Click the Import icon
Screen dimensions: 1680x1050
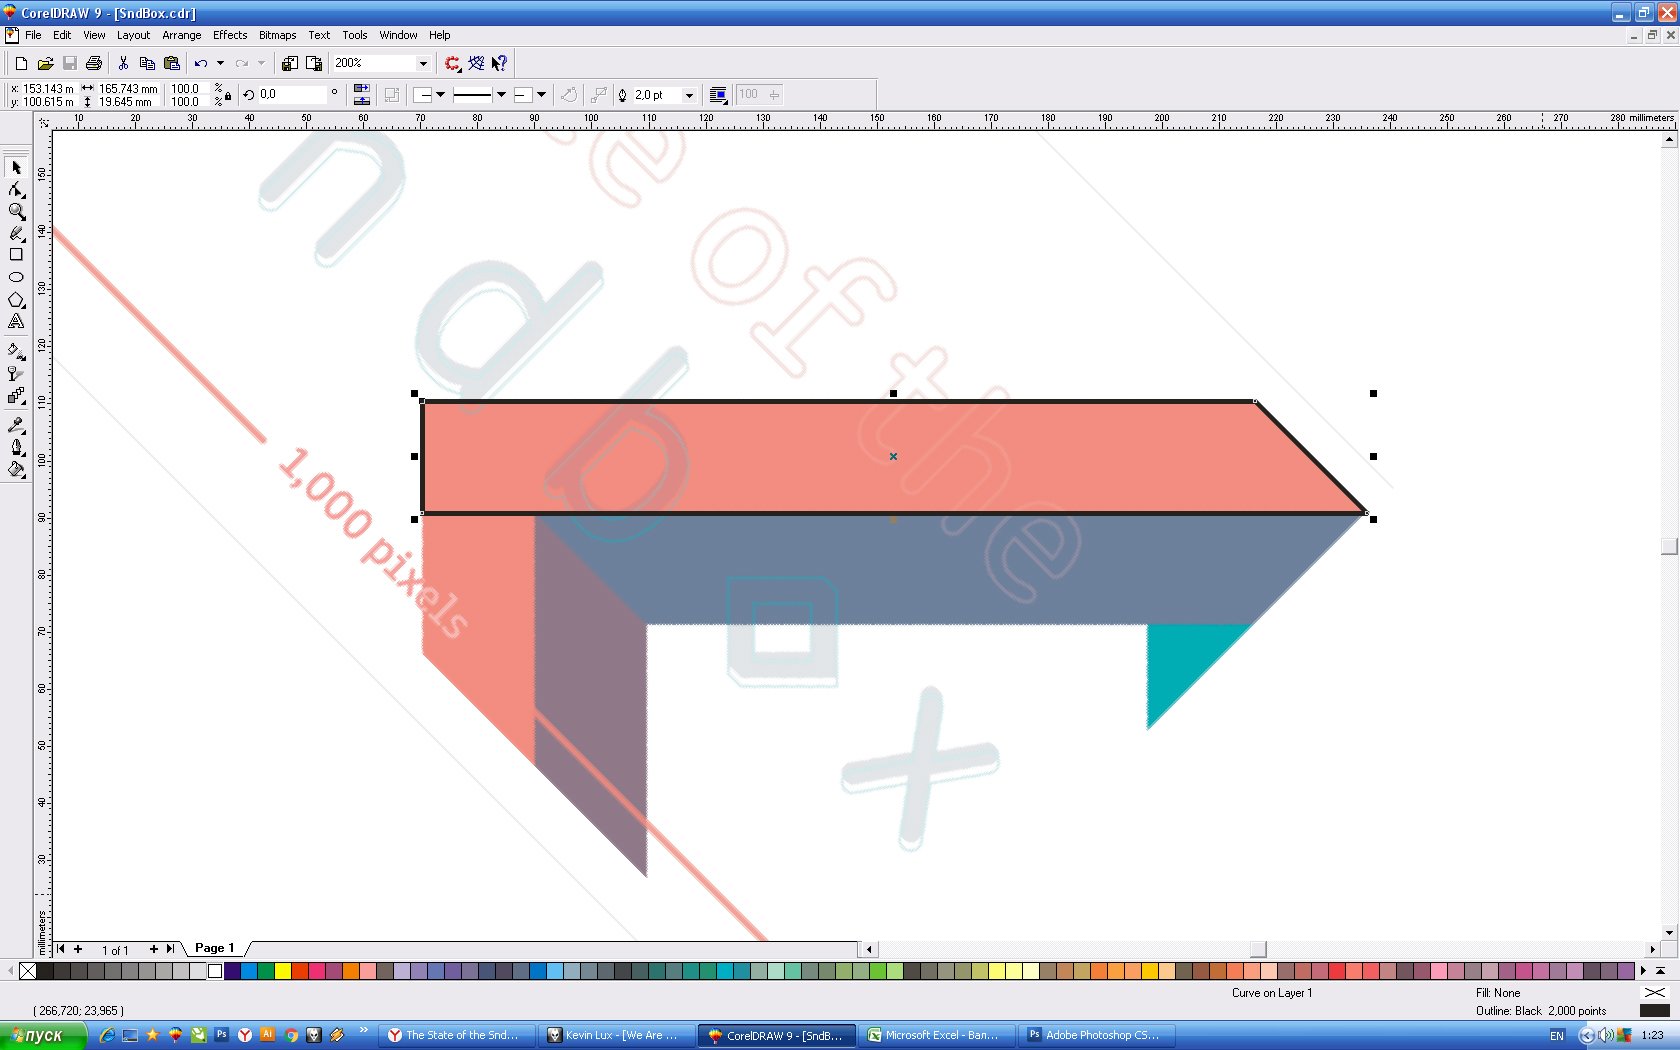[290, 63]
